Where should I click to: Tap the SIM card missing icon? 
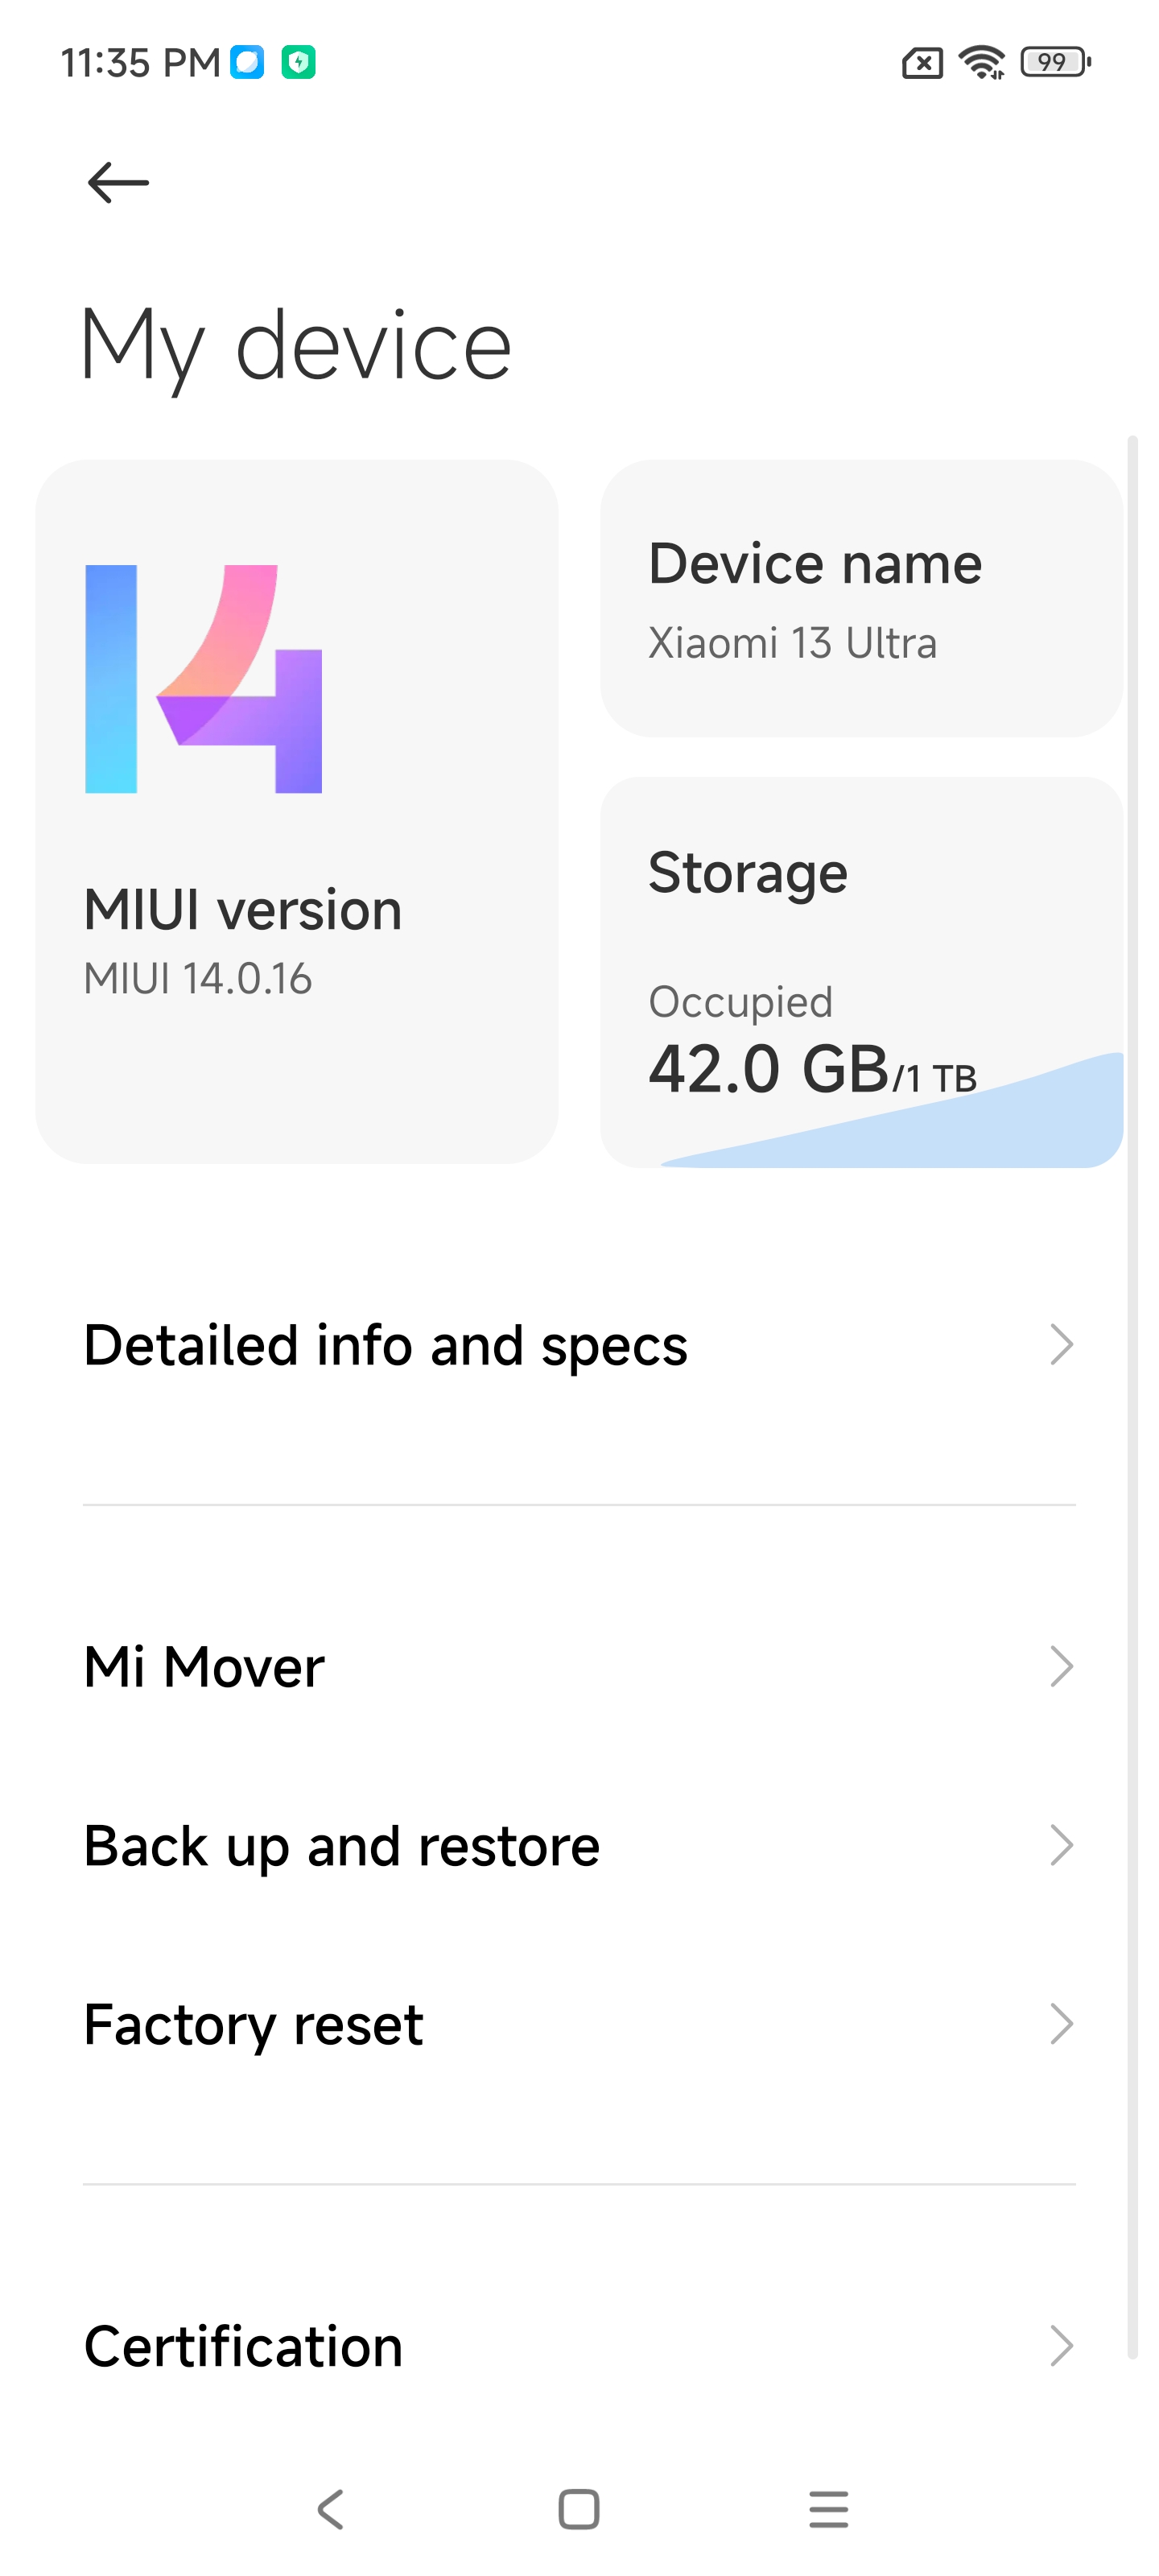pyautogui.click(x=922, y=64)
